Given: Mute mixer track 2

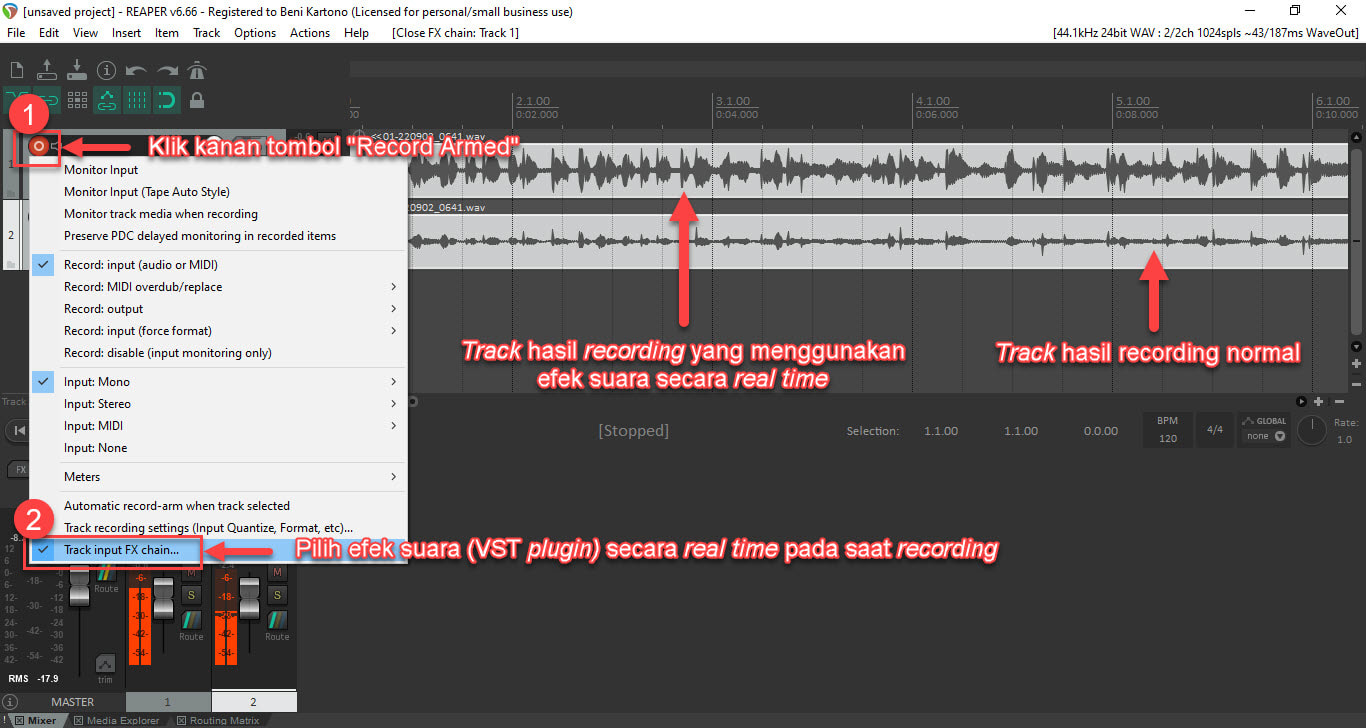Looking at the screenshot, I should 277,572.
